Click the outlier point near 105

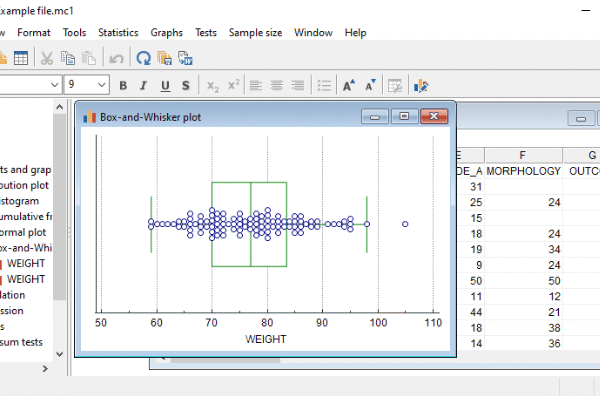click(405, 224)
